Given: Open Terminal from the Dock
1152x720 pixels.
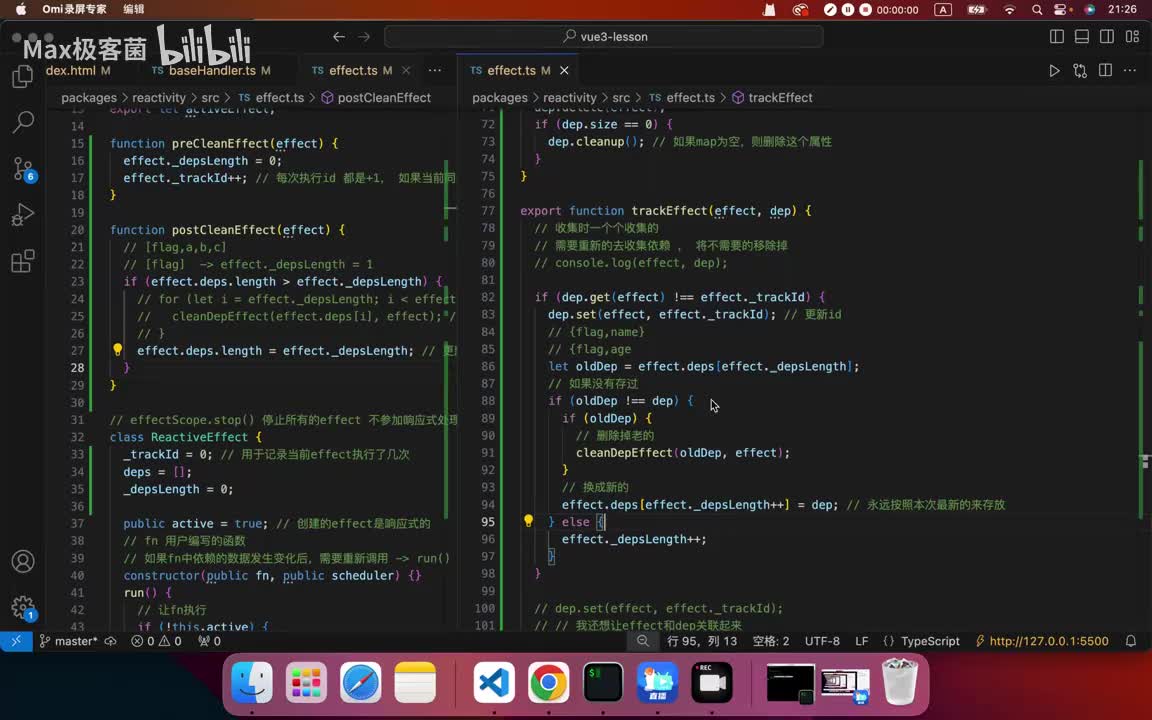Looking at the screenshot, I should click(x=603, y=683).
